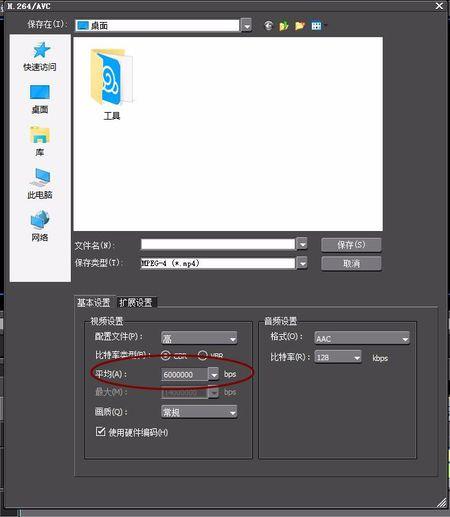Image resolution: width=450 pixels, height=517 pixels.
Task: Select the VBR bitrate type radio button
Action: click(x=203, y=355)
